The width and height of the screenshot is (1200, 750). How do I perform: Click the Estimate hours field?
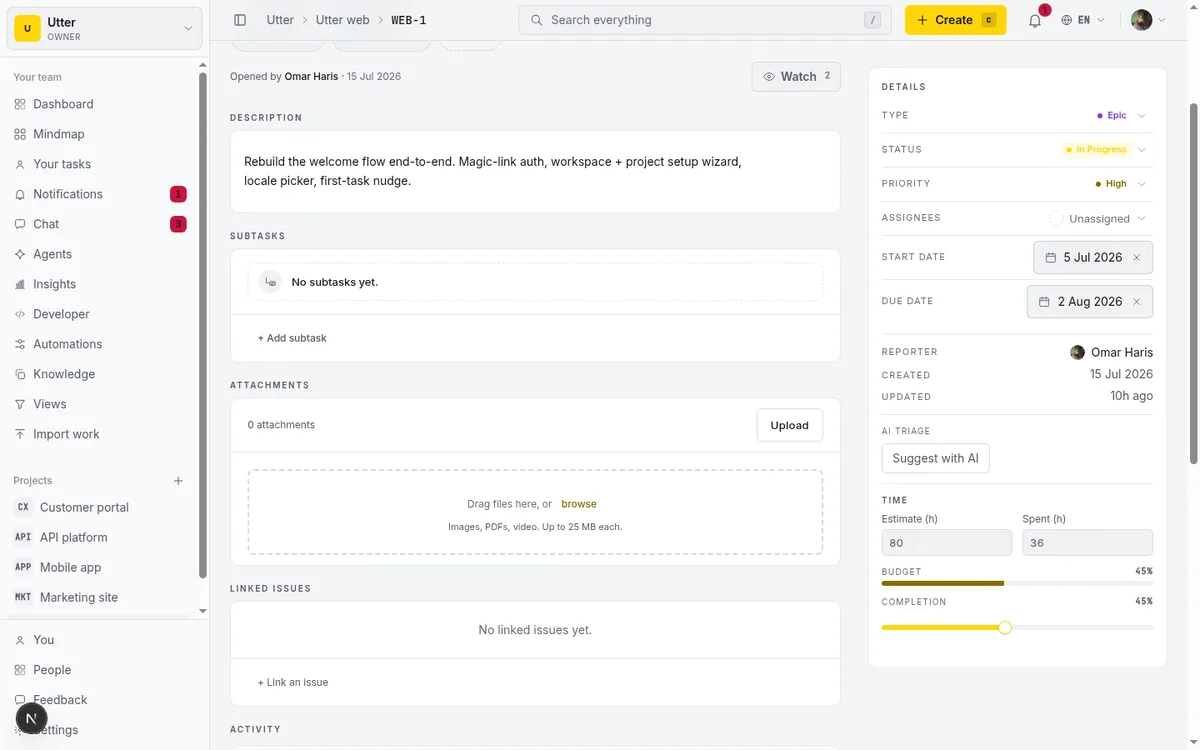(947, 542)
